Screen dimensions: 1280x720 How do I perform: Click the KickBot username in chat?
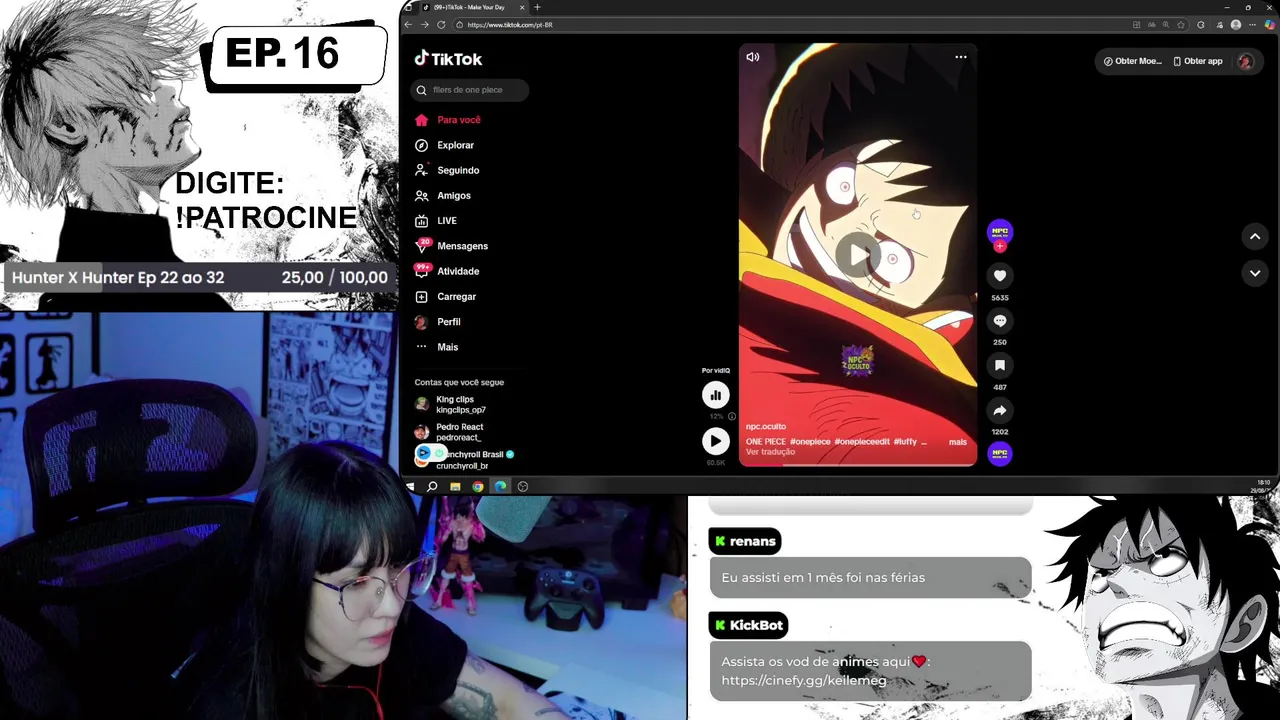click(x=756, y=625)
